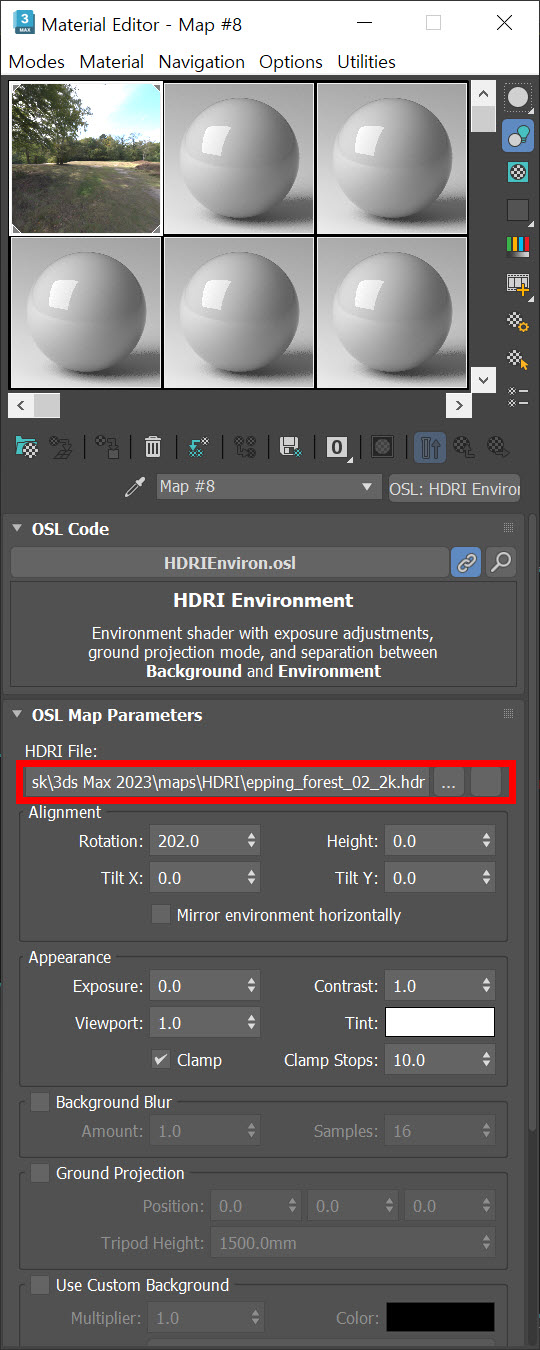Open the Material/Map Navigator icon
540x1350 pixels.
[x=518, y=396]
